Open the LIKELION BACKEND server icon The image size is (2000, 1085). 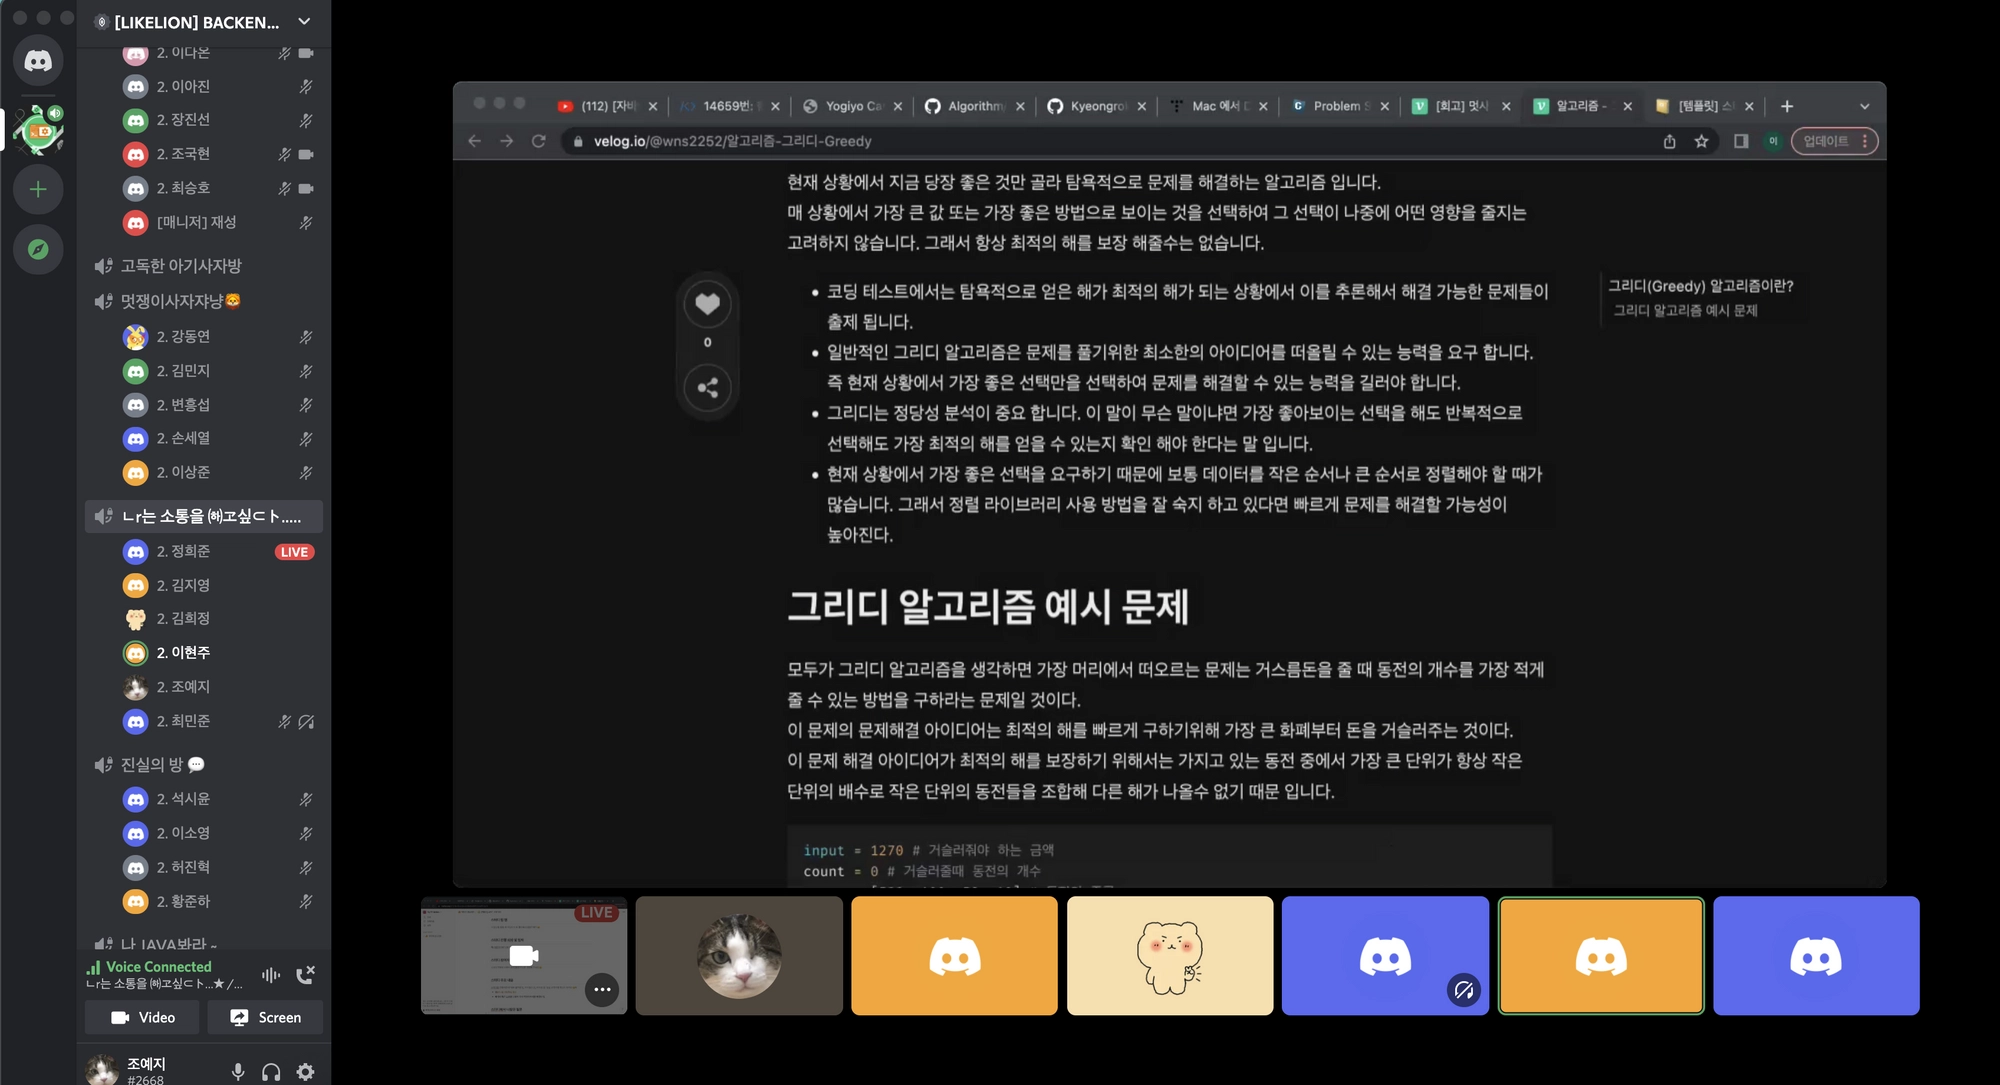click(x=38, y=128)
